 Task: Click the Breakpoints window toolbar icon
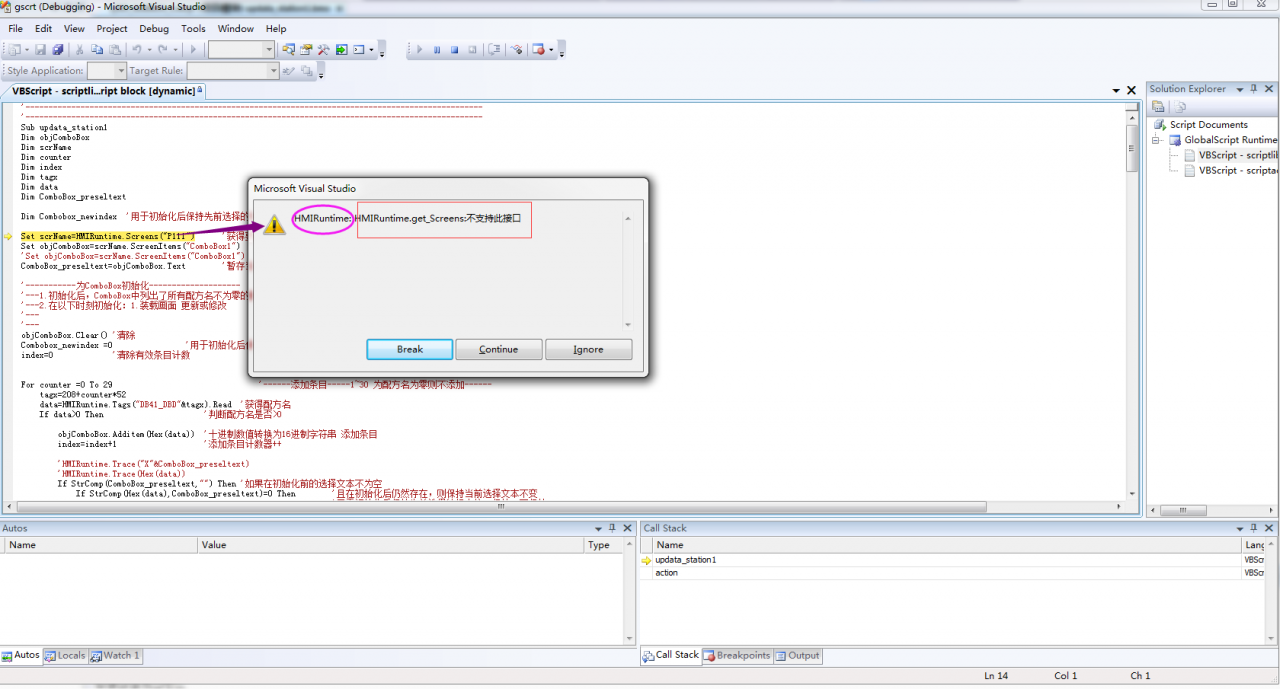pos(538,49)
